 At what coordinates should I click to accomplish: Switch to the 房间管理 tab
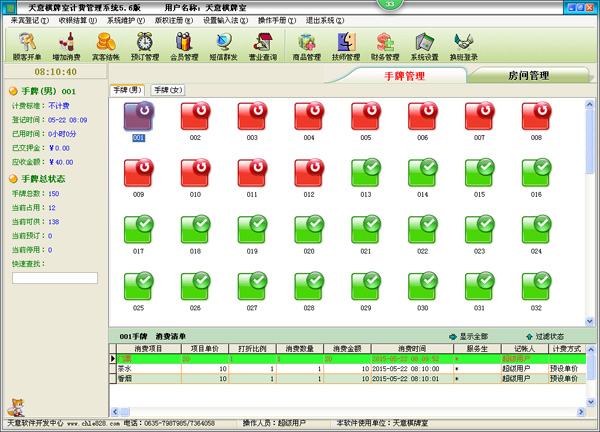coord(528,76)
